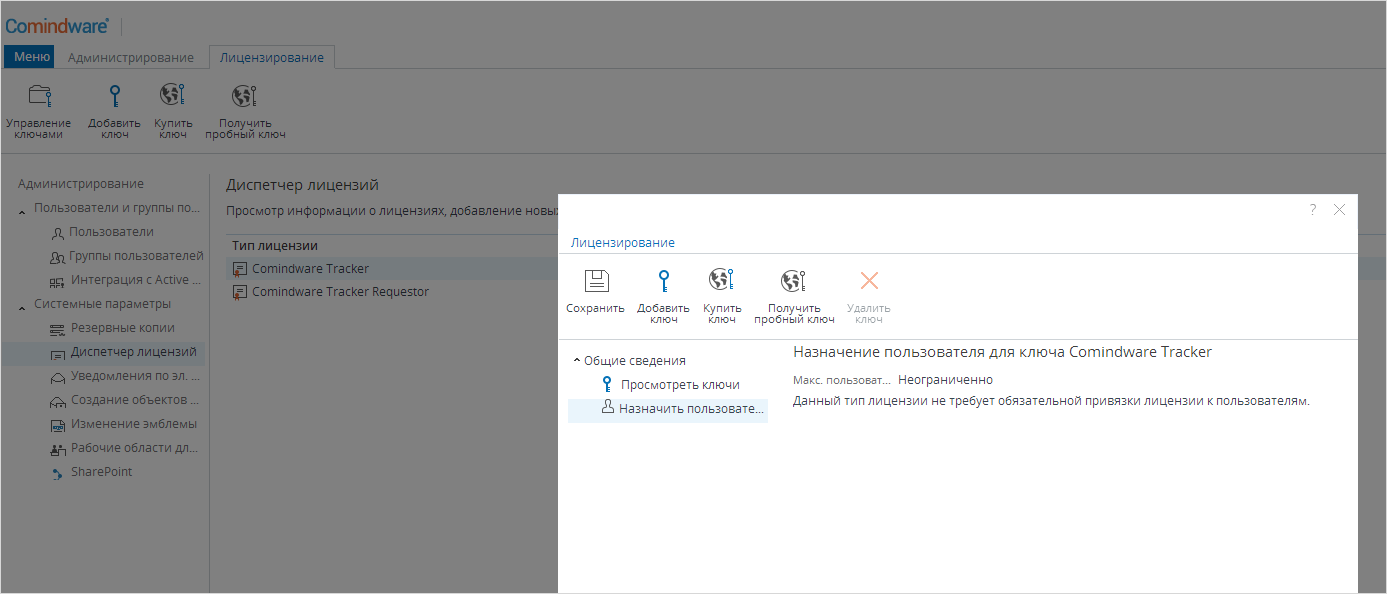
Task: Click Резервные копии icon in sidebar
Action: (57, 329)
